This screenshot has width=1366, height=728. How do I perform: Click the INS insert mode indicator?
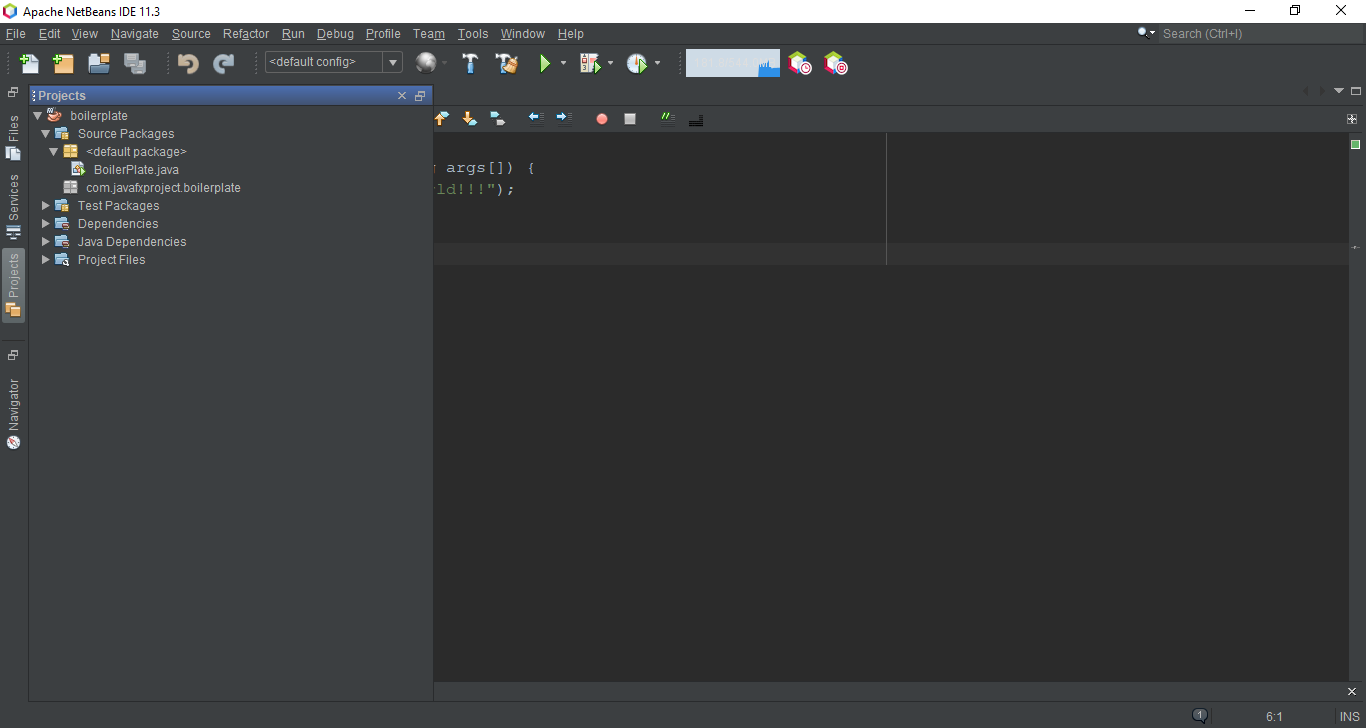click(1349, 716)
